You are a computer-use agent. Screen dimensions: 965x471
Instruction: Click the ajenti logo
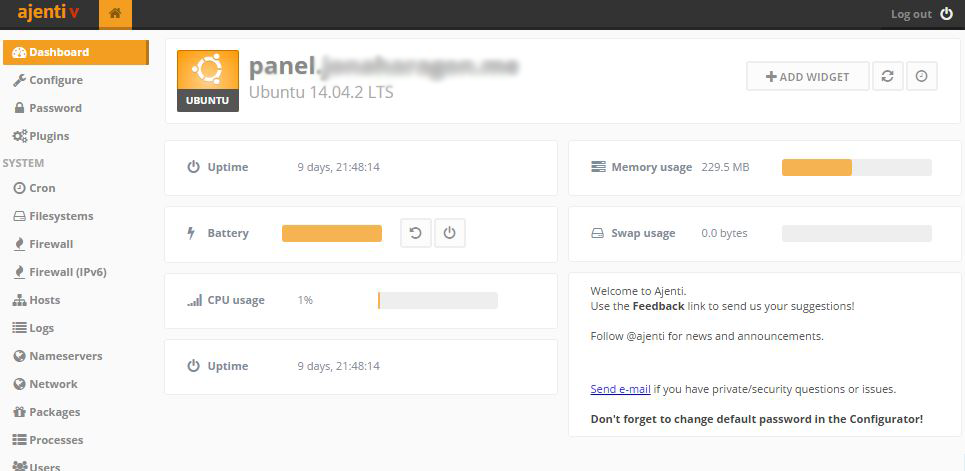tap(48, 14)
